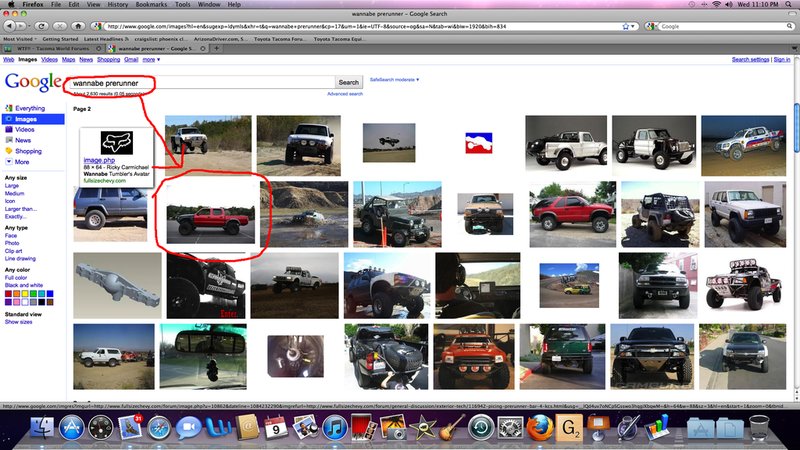Reload the page with the refresh button

pyautogui.click(x=41, y=26)
